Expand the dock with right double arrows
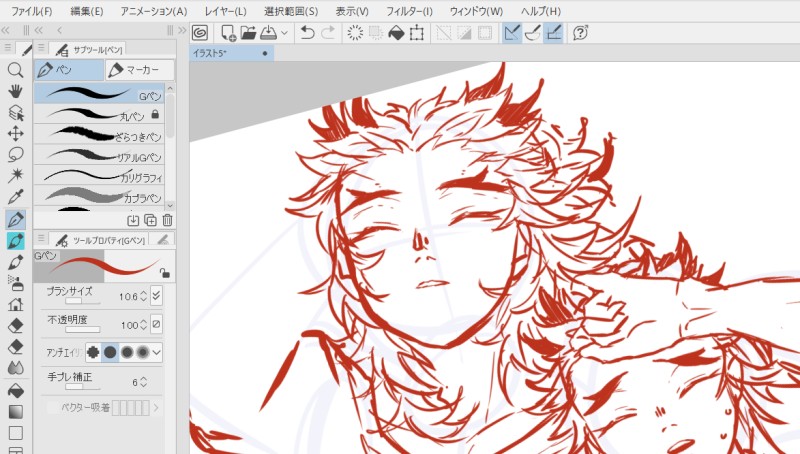This screenshot has width=800, height=454. coord(182,31)
